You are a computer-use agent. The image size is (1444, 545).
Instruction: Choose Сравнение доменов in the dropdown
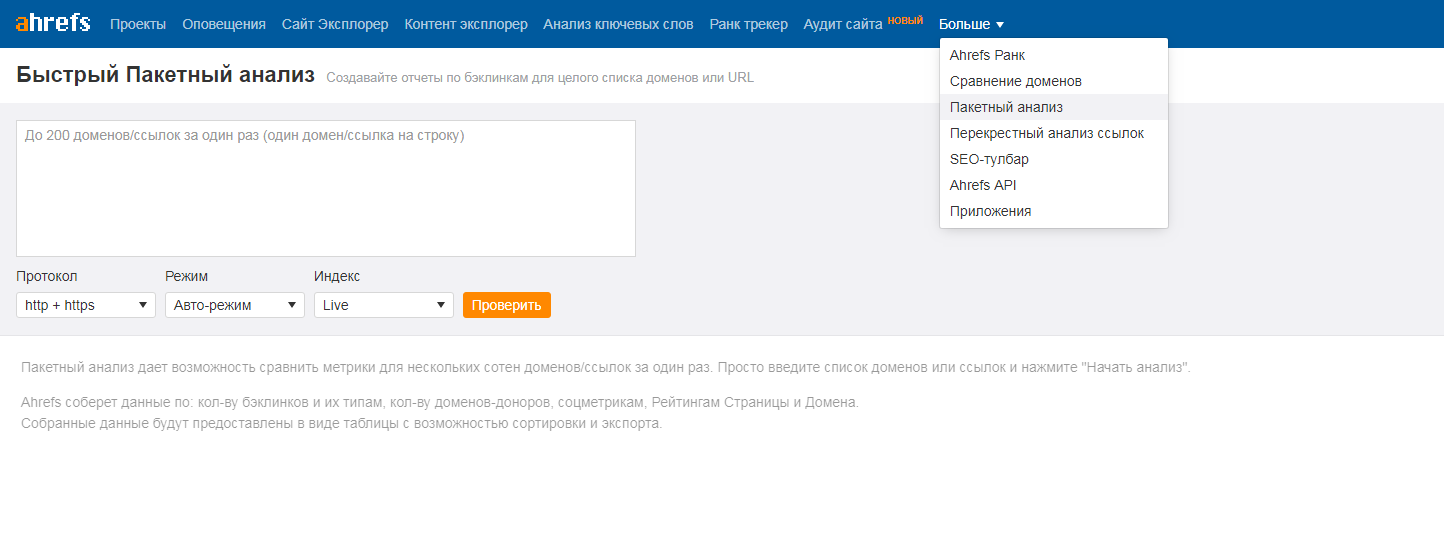(x=1054, y=81)
